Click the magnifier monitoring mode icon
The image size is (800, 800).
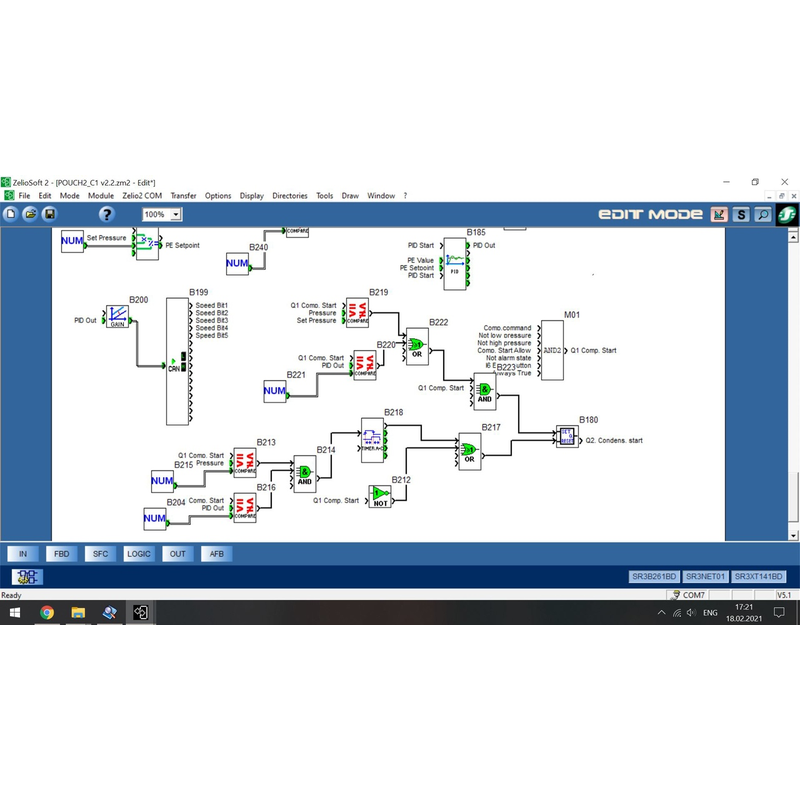coord(763,214)
